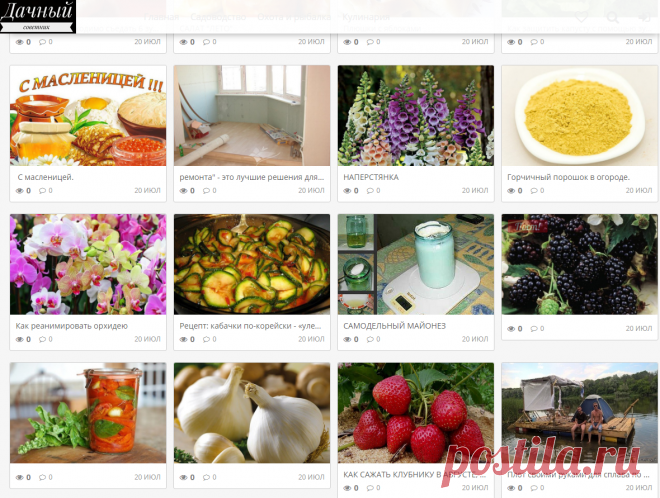This screenshot has width=660, height=498.
Task: Click the eye icon under Горчичный порошок post
Action: tap(511, 191)
